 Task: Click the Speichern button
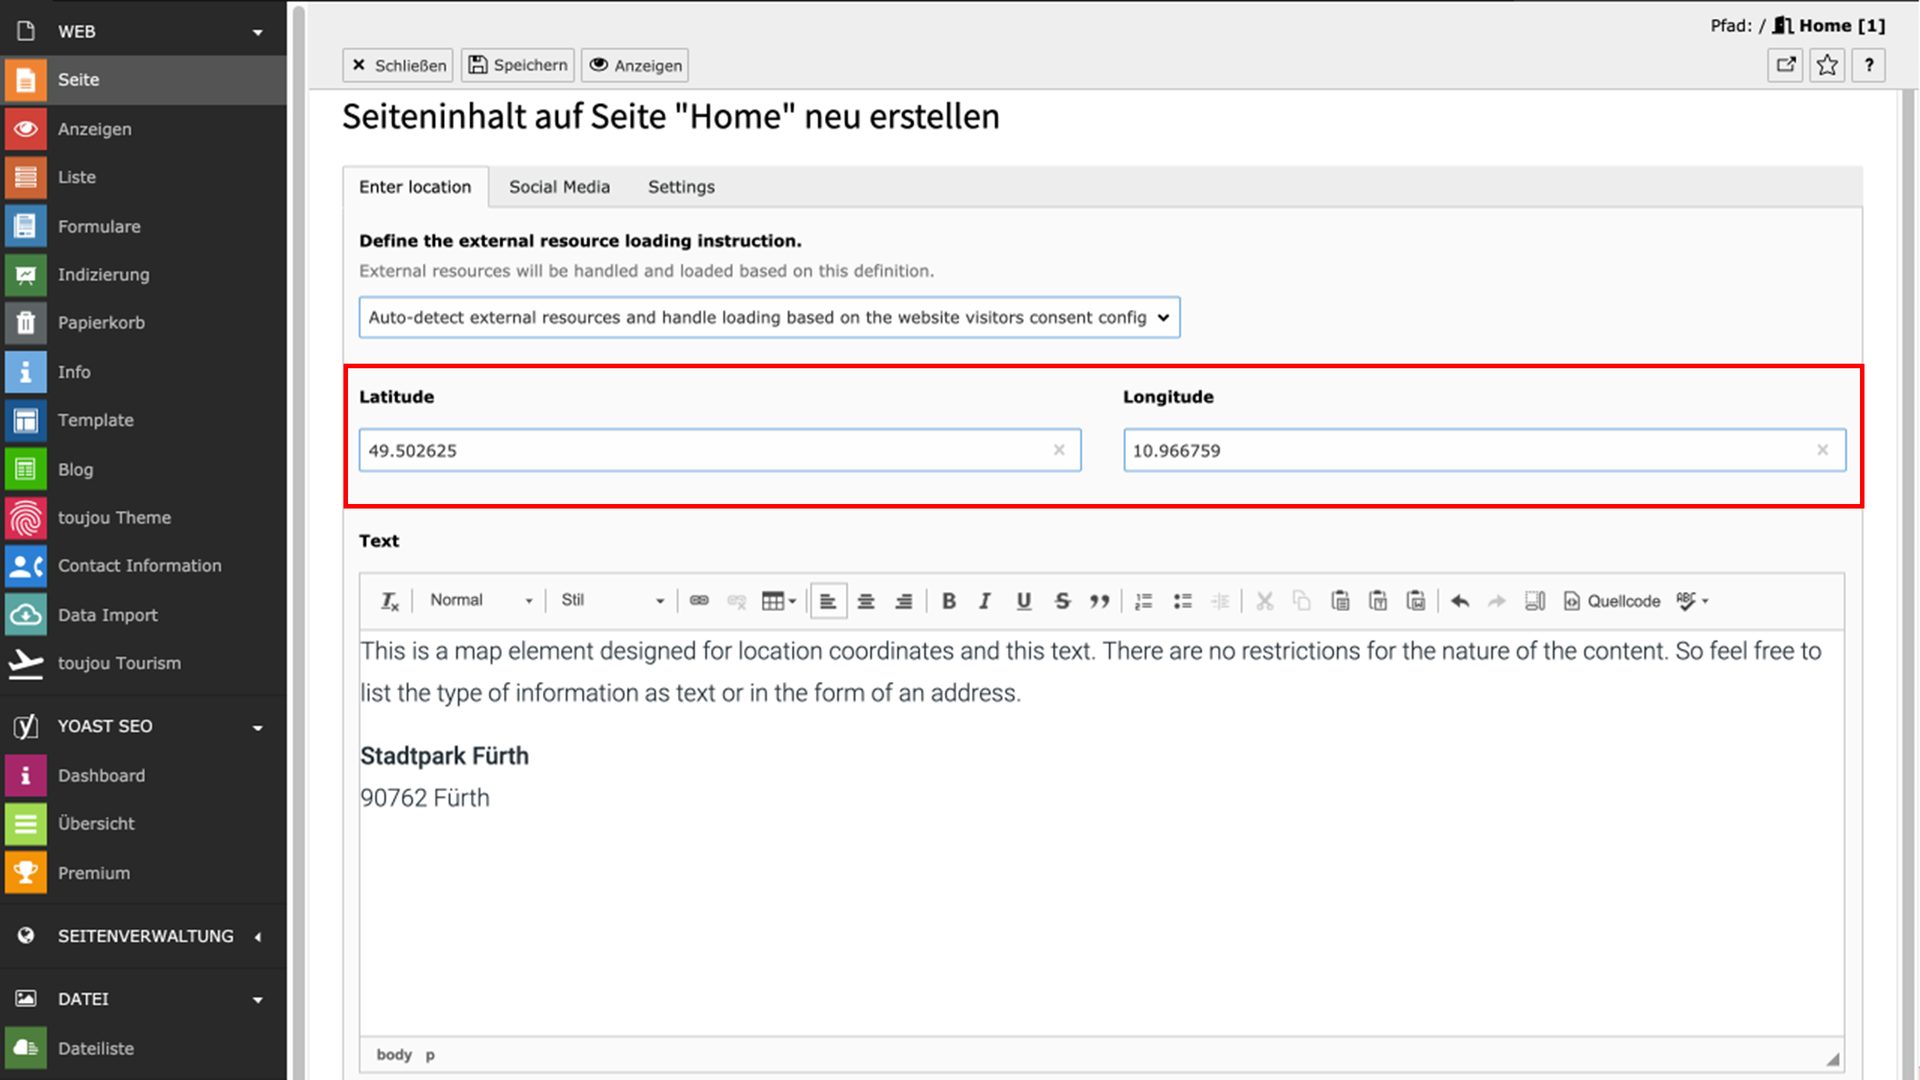tap(518, 66)
